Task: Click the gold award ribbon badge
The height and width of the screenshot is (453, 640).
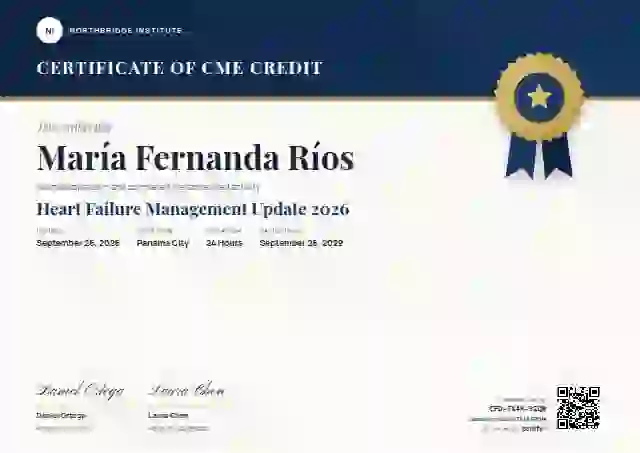Action: point(539,116)
